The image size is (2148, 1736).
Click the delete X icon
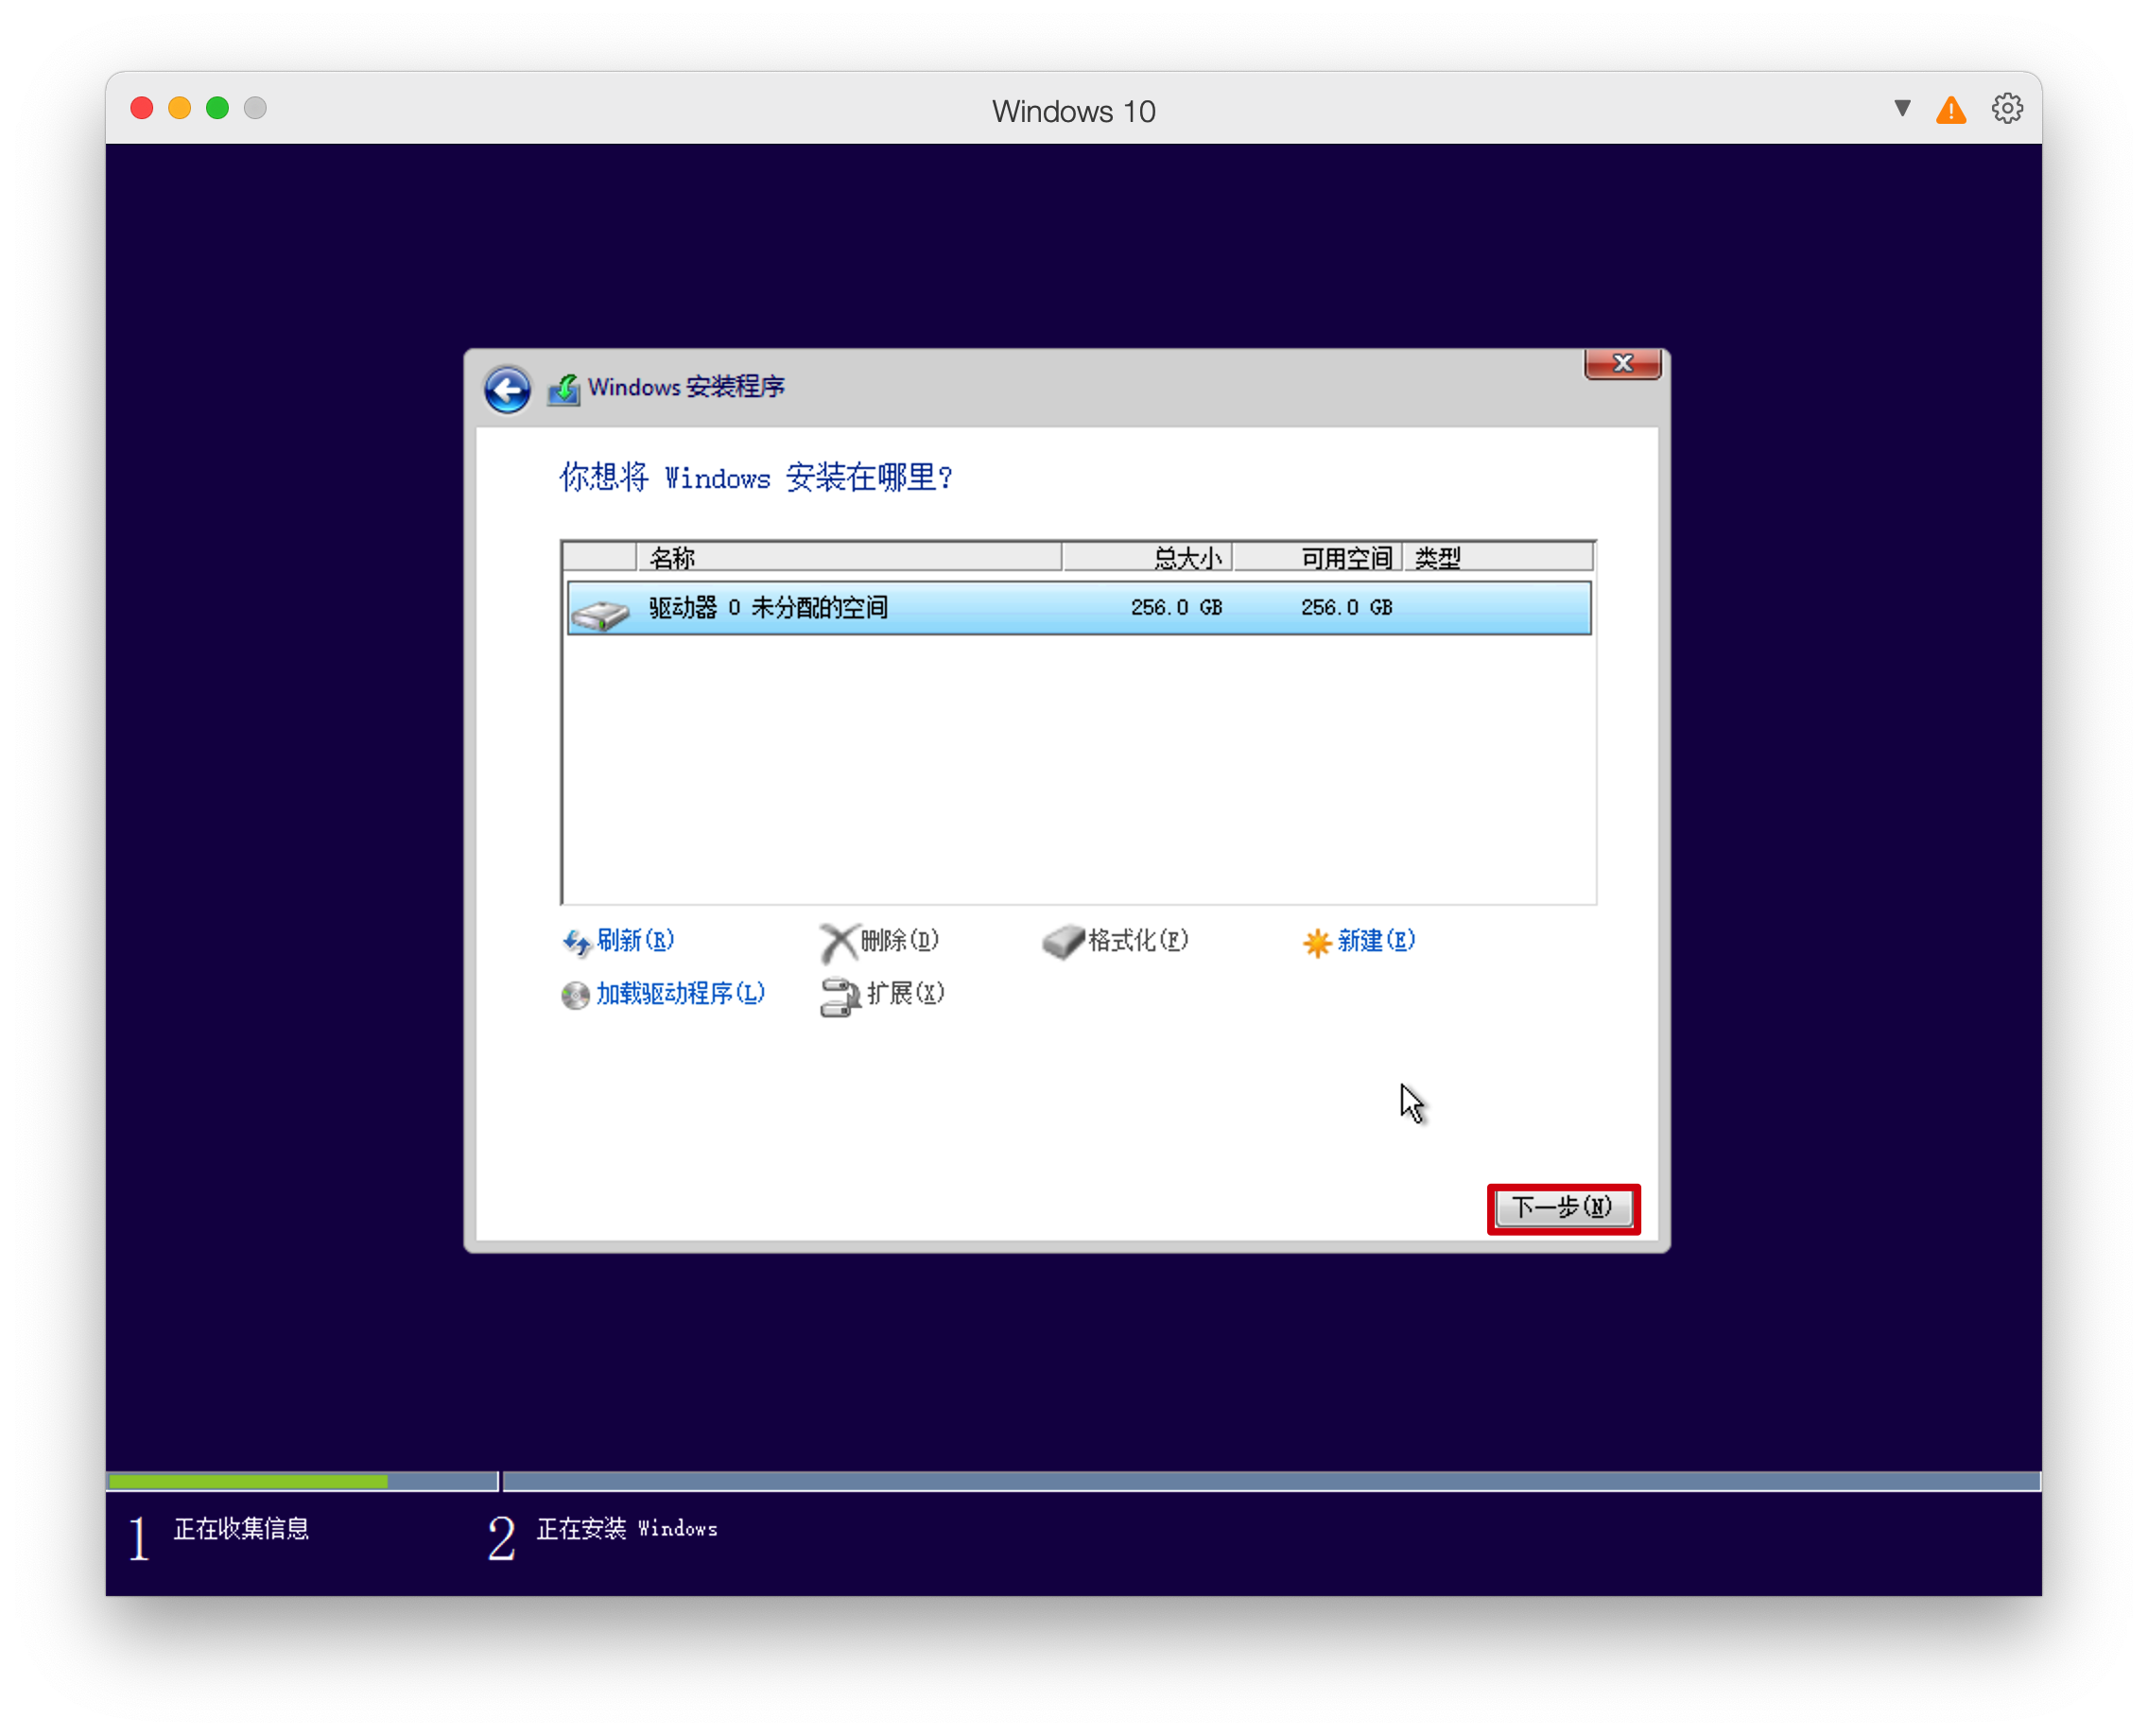pos(838,942)
